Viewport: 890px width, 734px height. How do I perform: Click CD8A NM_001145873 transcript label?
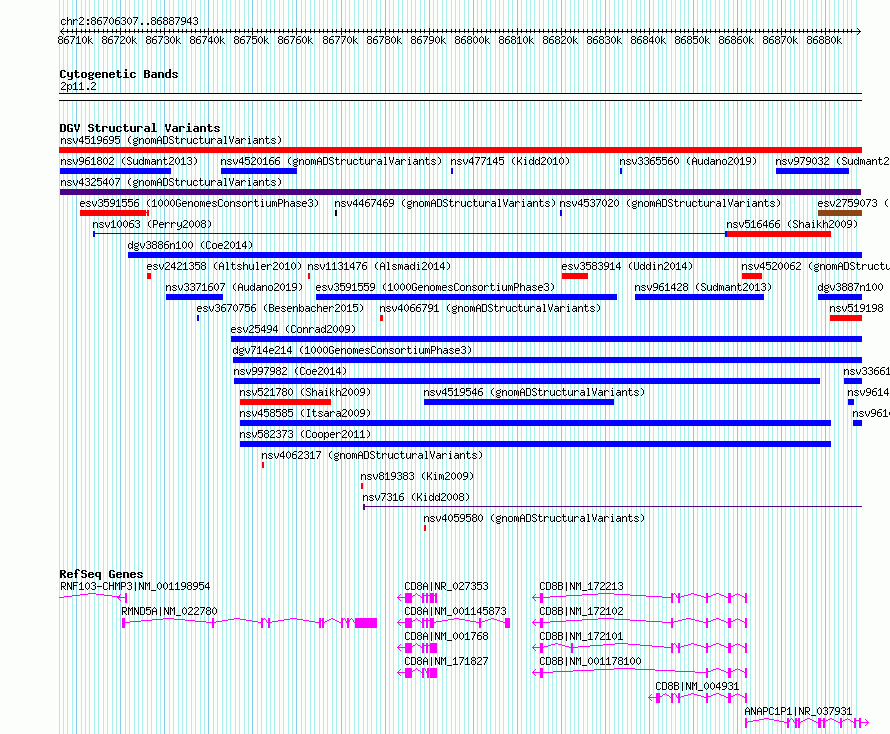click(x=455, y=611)
